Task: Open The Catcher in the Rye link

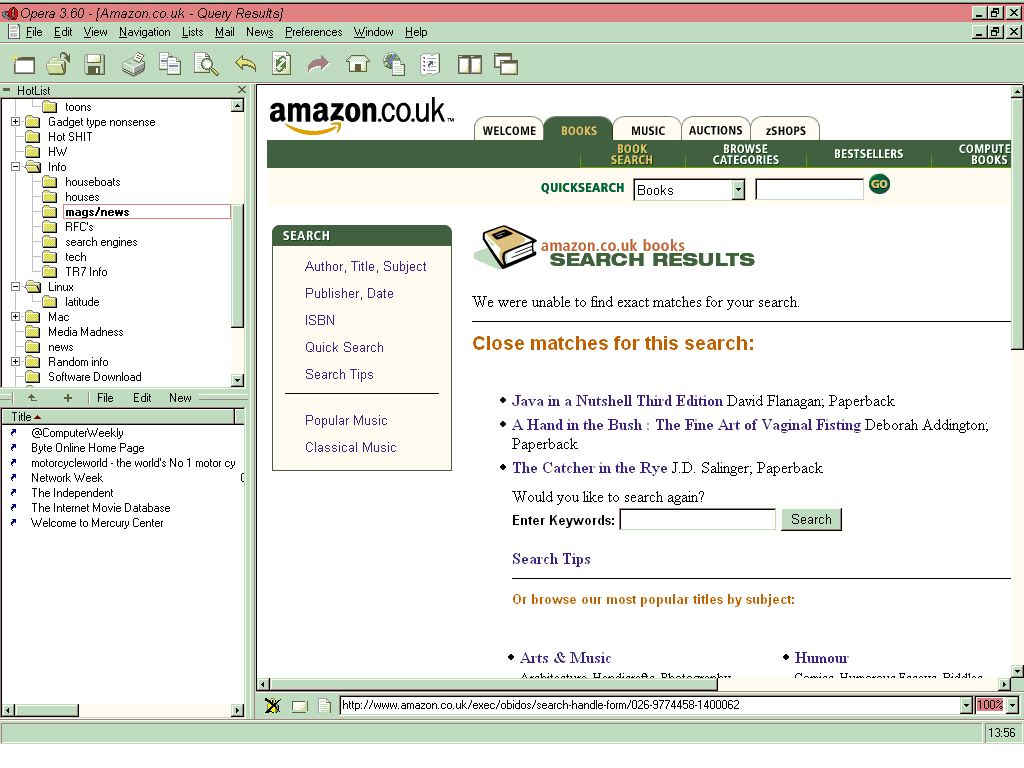Action: 590,468
